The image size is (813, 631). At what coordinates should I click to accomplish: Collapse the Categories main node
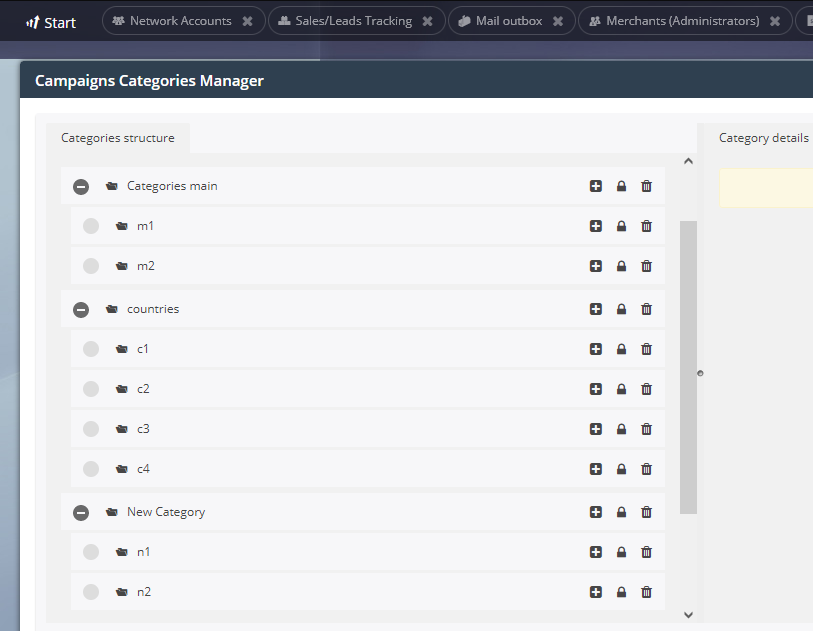coord(80,186)
